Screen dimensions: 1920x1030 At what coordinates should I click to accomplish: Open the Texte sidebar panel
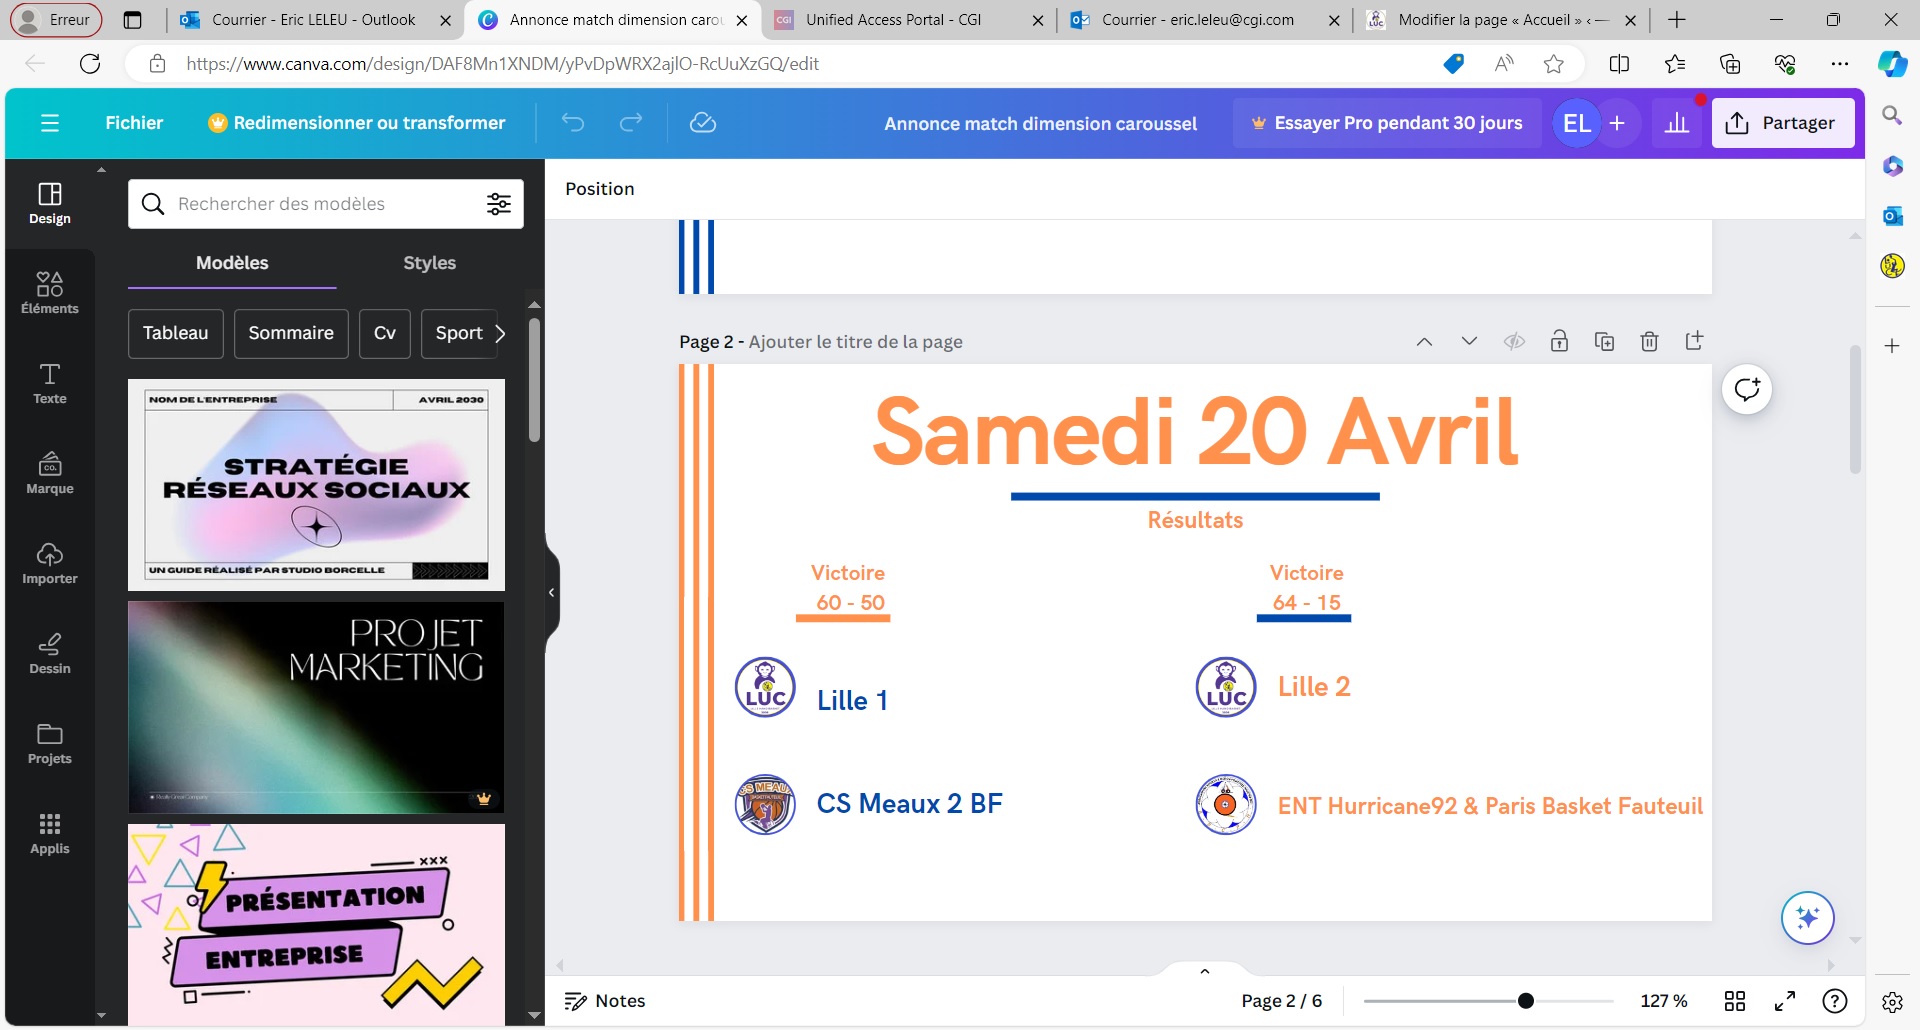(50, 383)
